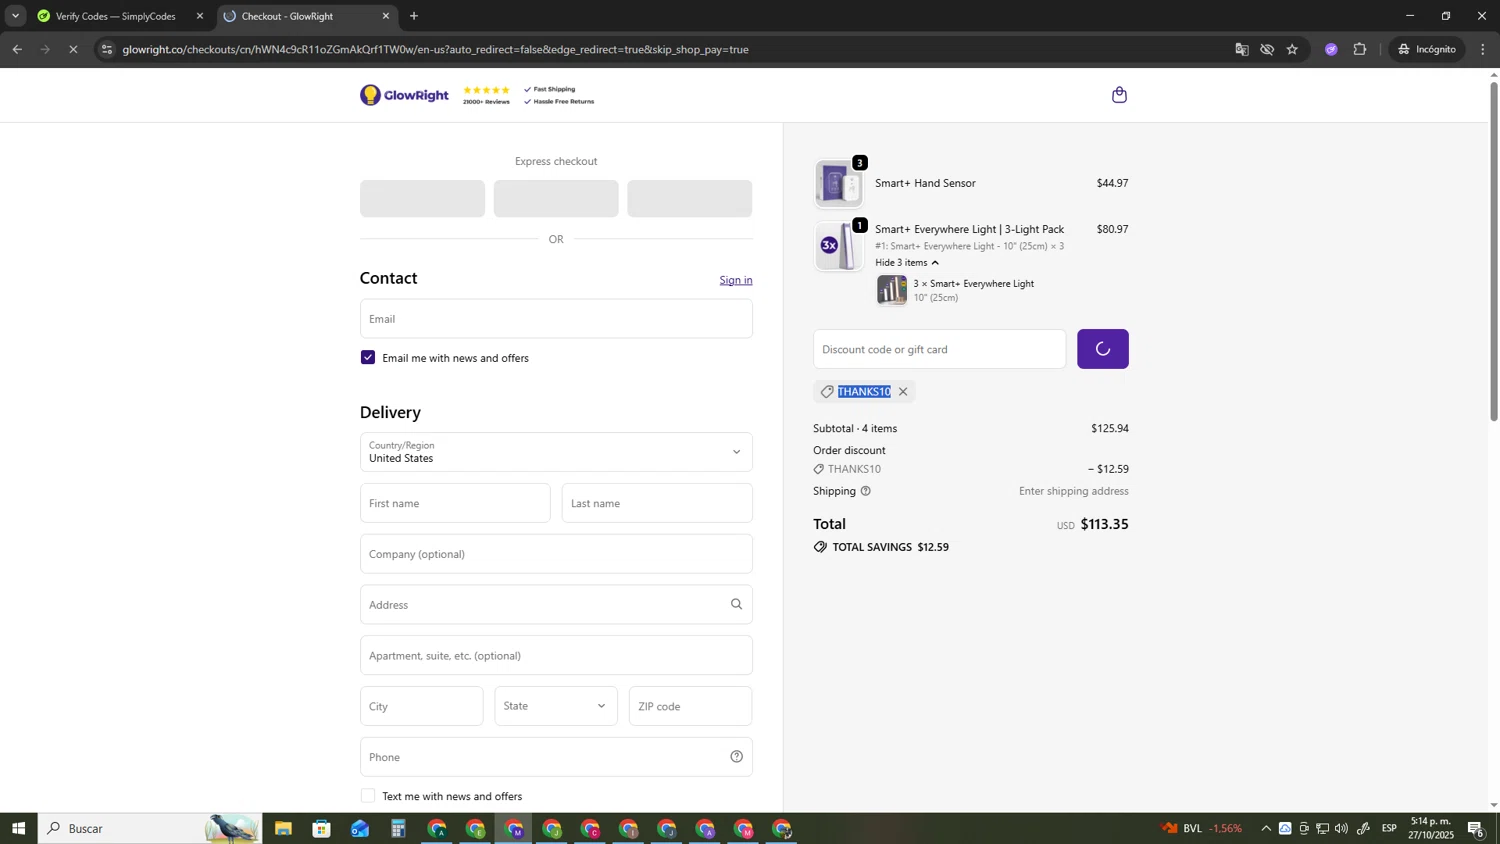Screen dimensions: 1500x844
Task: Click the middle express checkout button
Action: point(556,199)
